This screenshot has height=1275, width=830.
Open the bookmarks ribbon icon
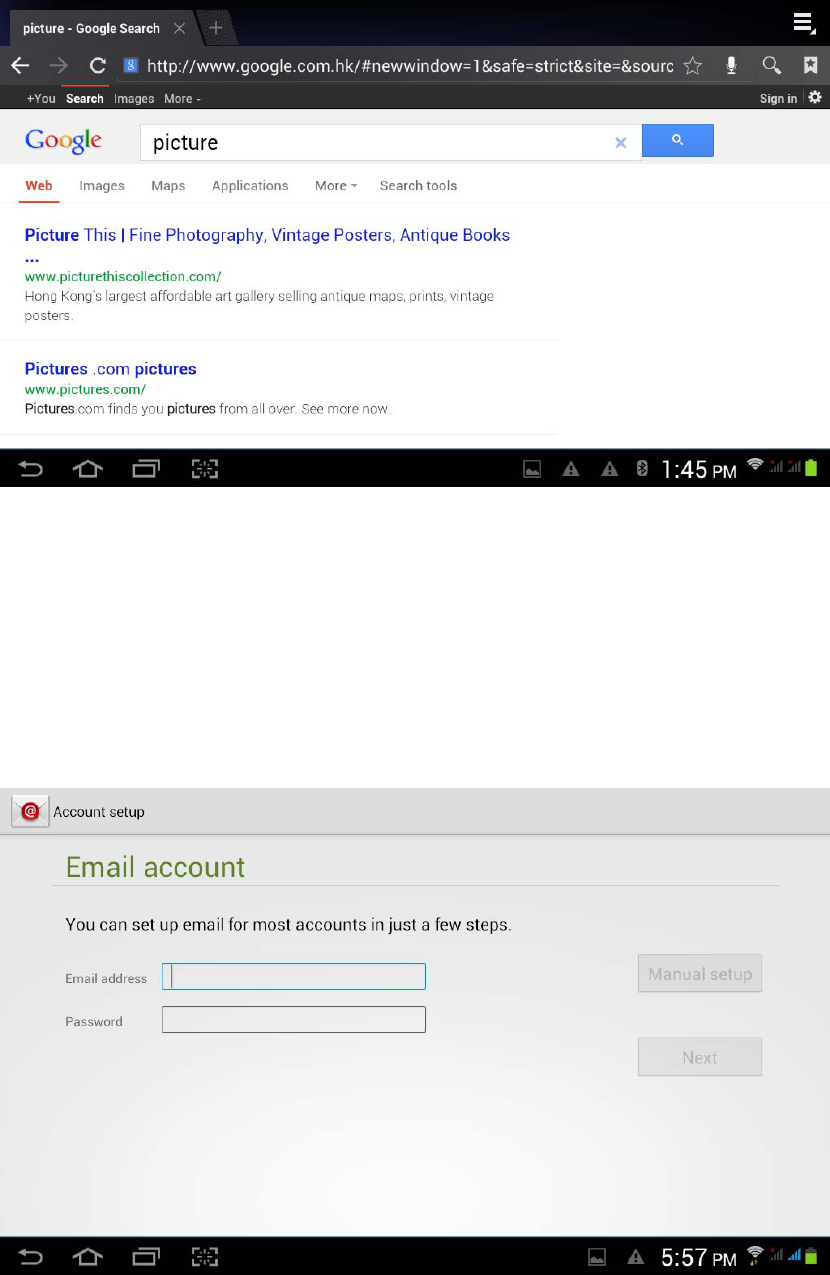click(810, 66)
